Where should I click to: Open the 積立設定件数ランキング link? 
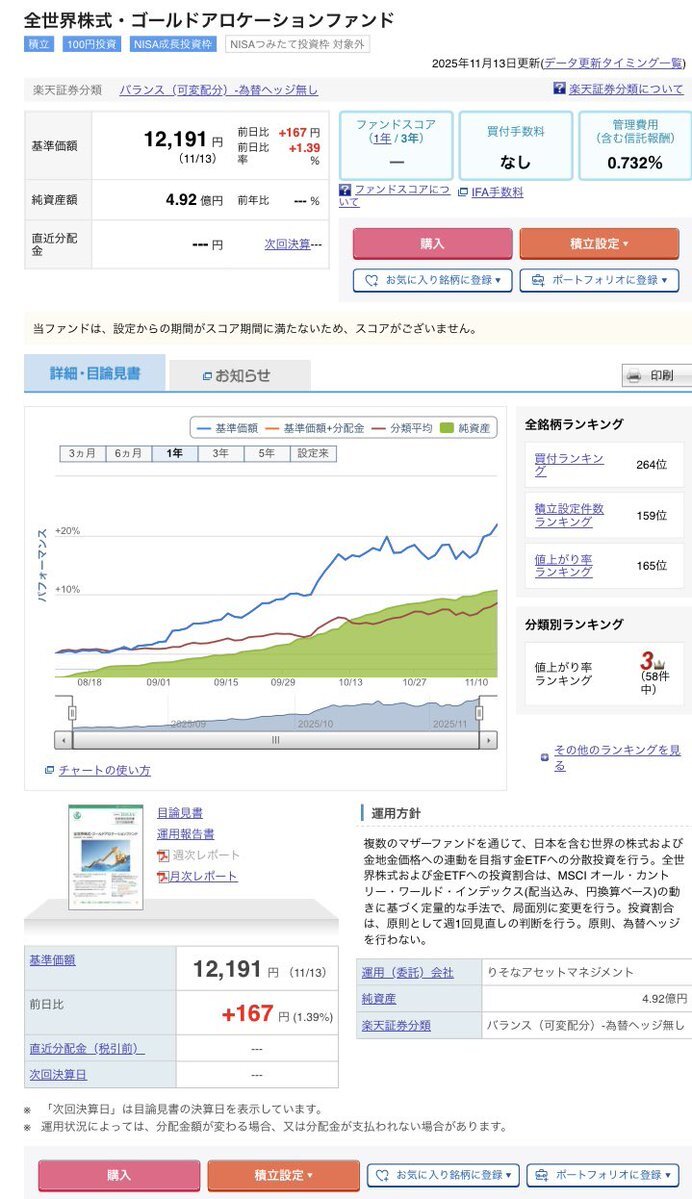[x=569, y=515]
